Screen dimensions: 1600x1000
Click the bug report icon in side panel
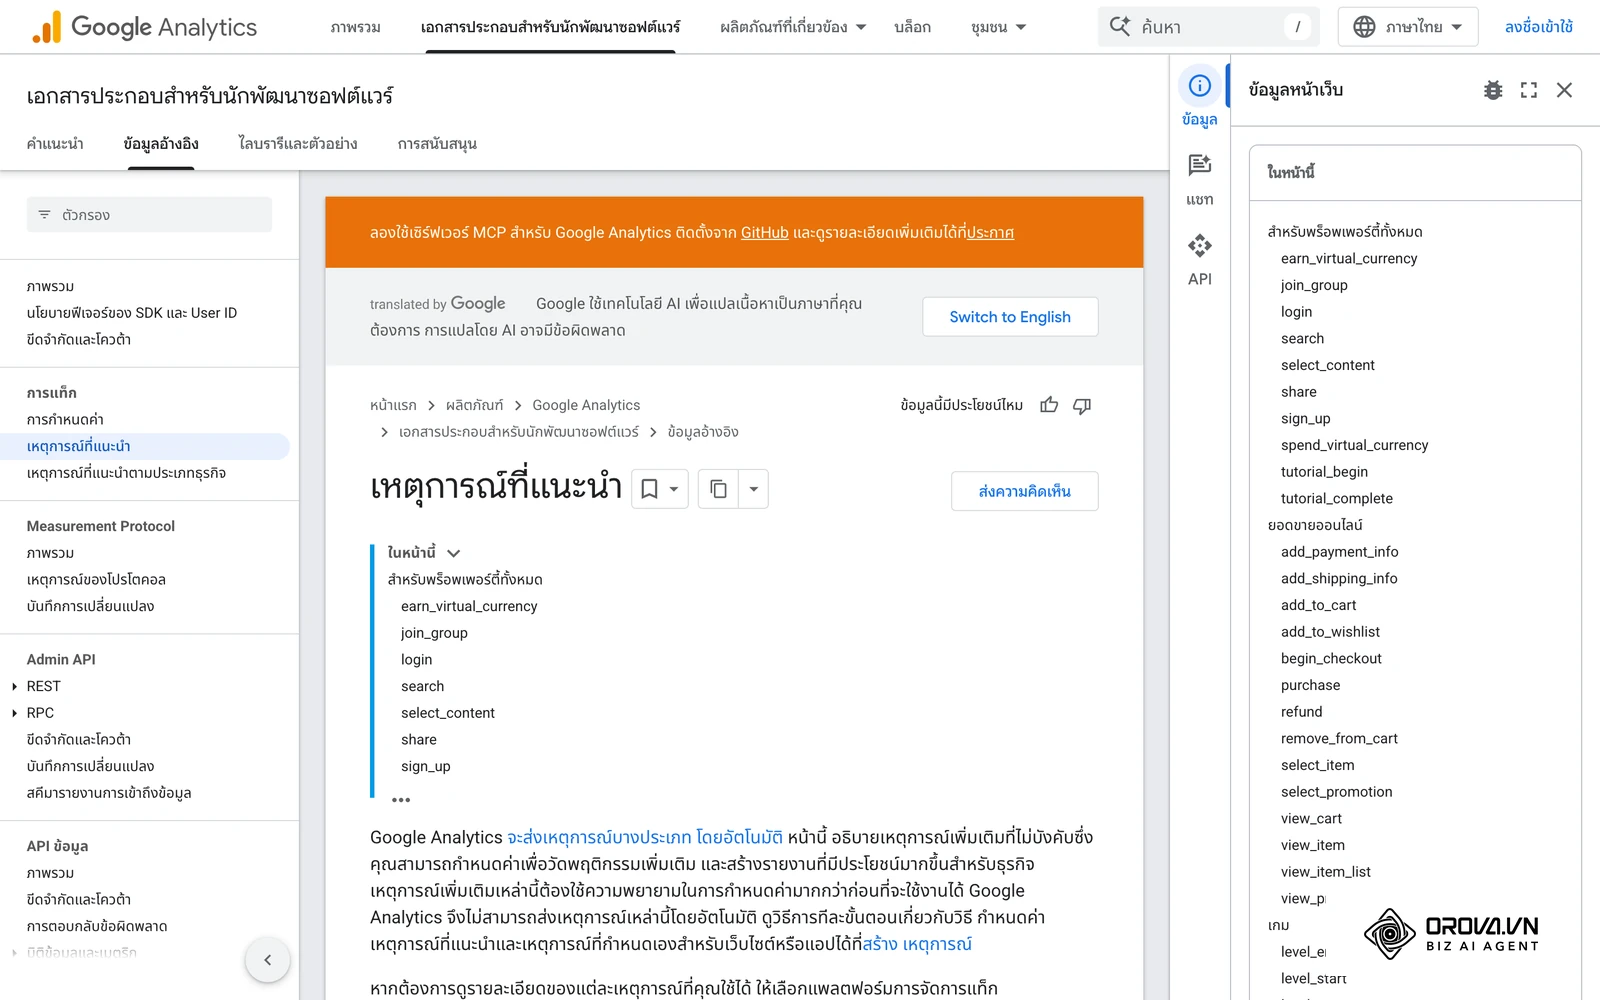click(1493, 90)
